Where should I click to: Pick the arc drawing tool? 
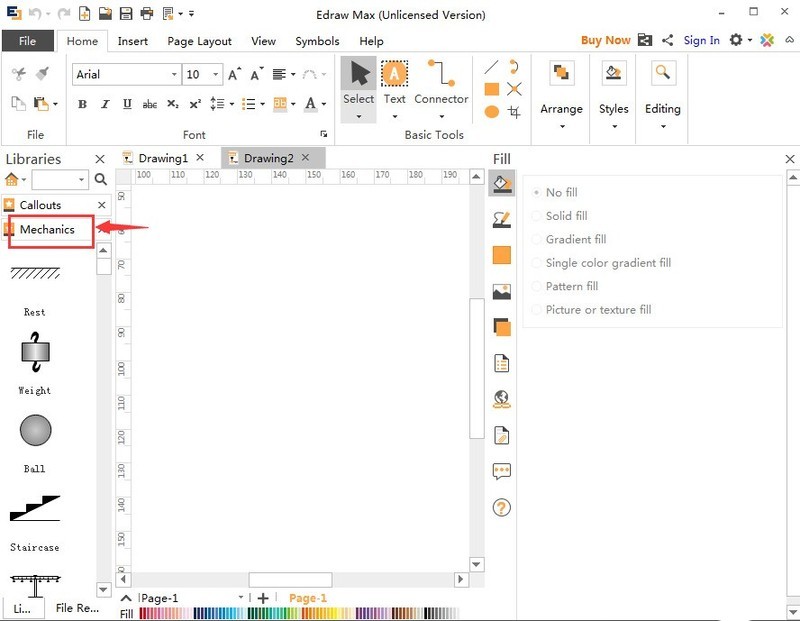point(514,67)
